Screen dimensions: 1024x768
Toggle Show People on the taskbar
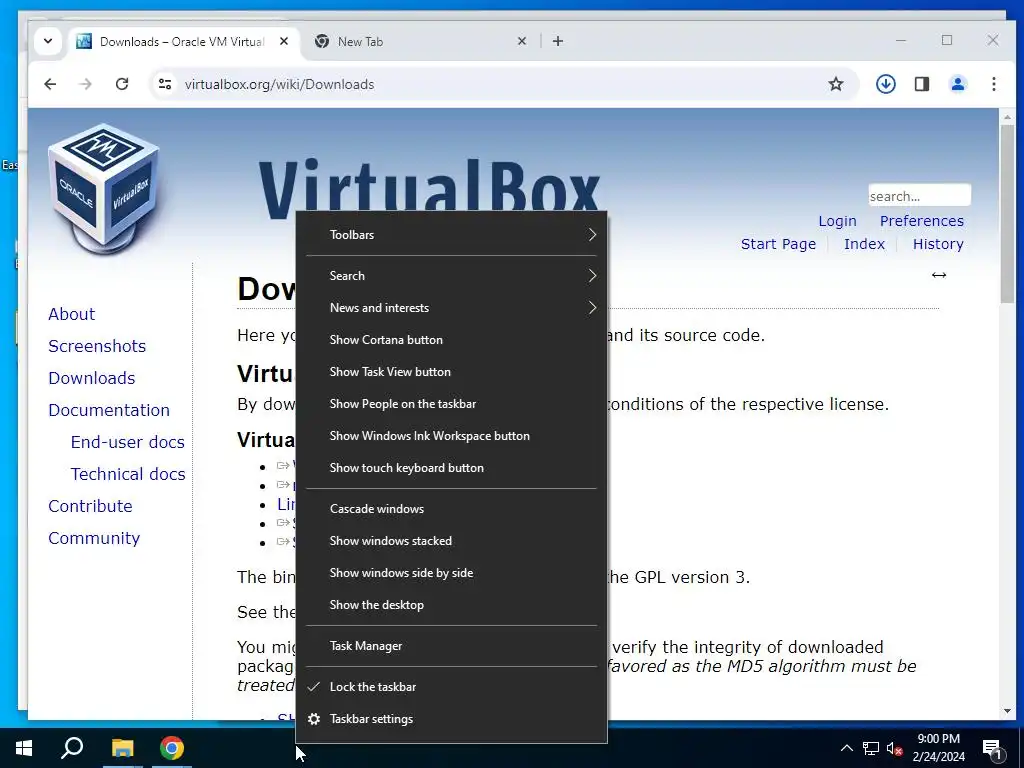coord(451,404)
